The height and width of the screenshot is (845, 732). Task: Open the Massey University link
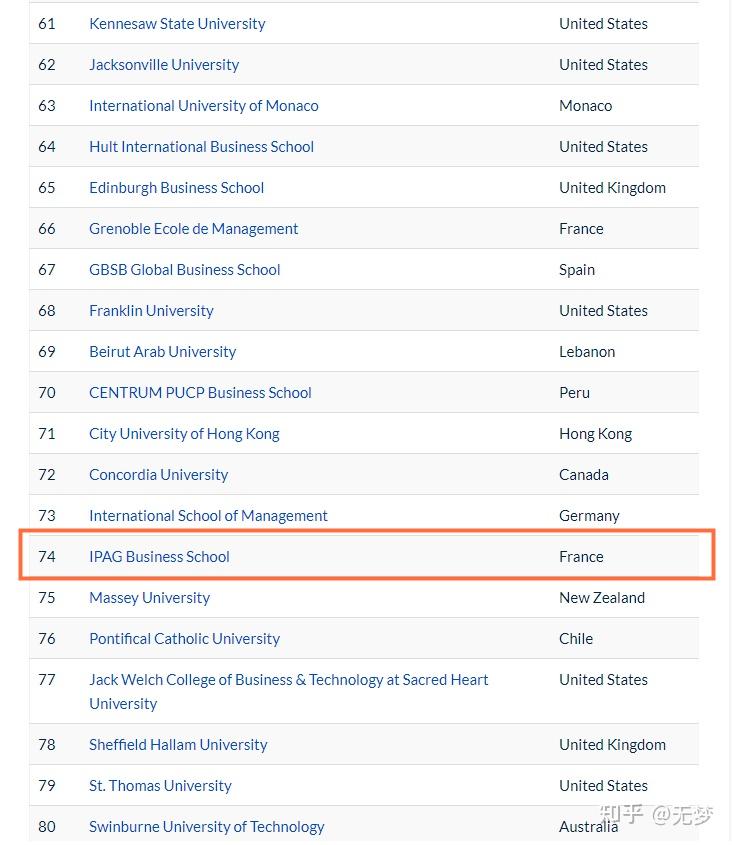pyautogui.click(x=149, y=597)
